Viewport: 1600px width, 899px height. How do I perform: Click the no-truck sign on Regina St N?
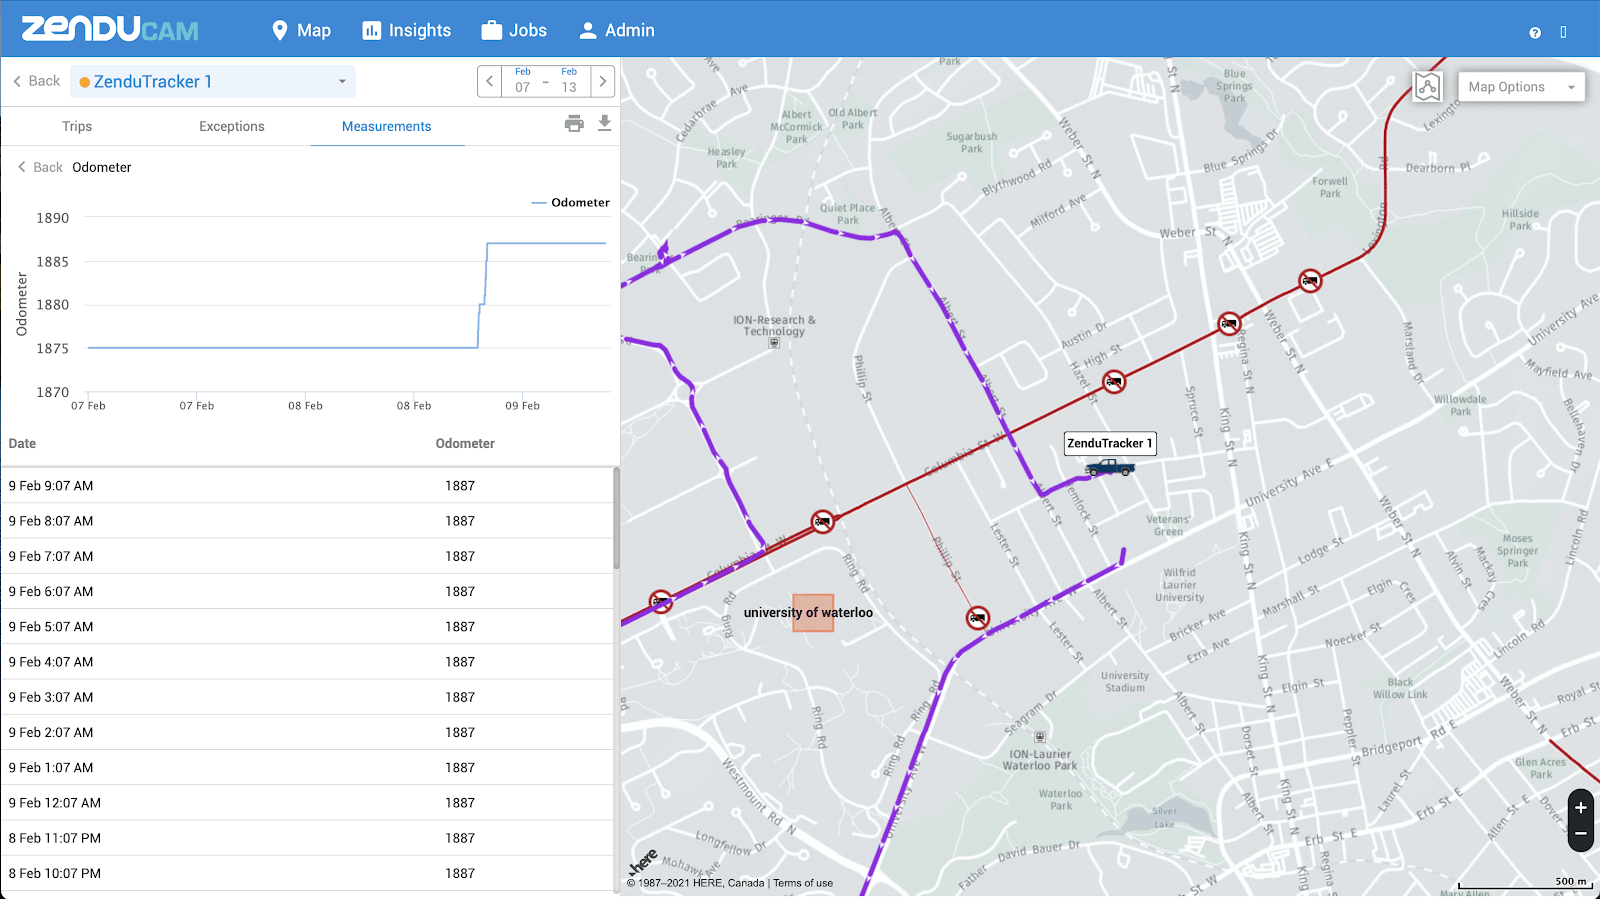[x=1229, y=323]
